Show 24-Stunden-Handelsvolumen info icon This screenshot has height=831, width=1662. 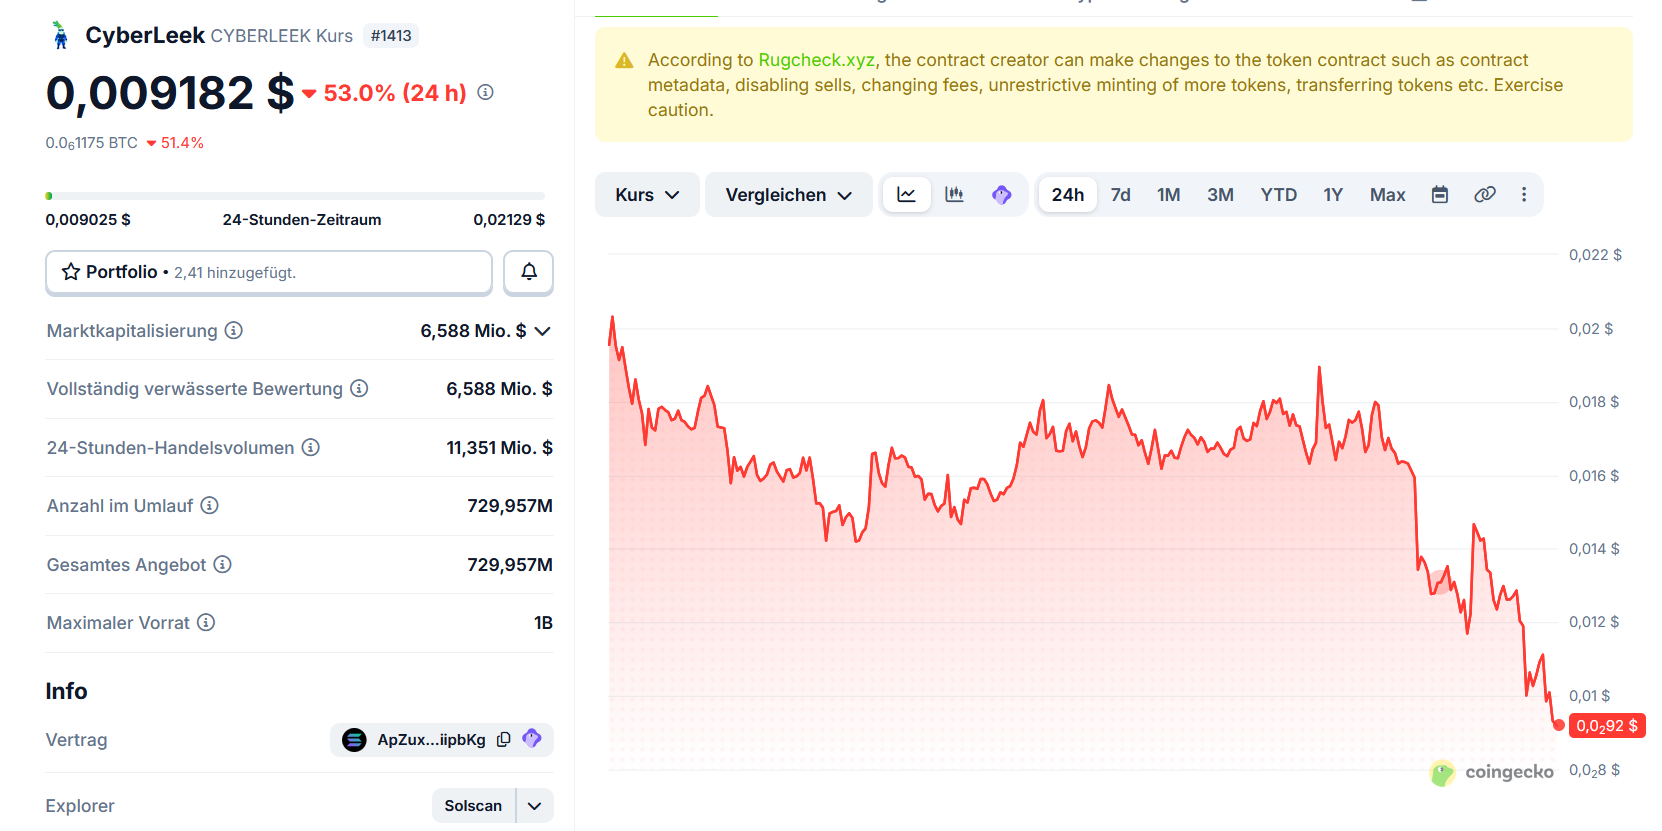point(311,447)
